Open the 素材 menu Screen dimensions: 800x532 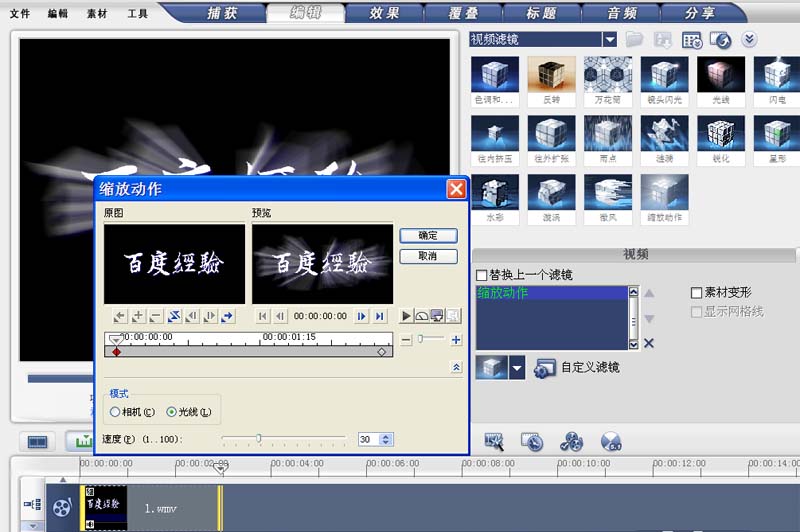click(97, 14)
